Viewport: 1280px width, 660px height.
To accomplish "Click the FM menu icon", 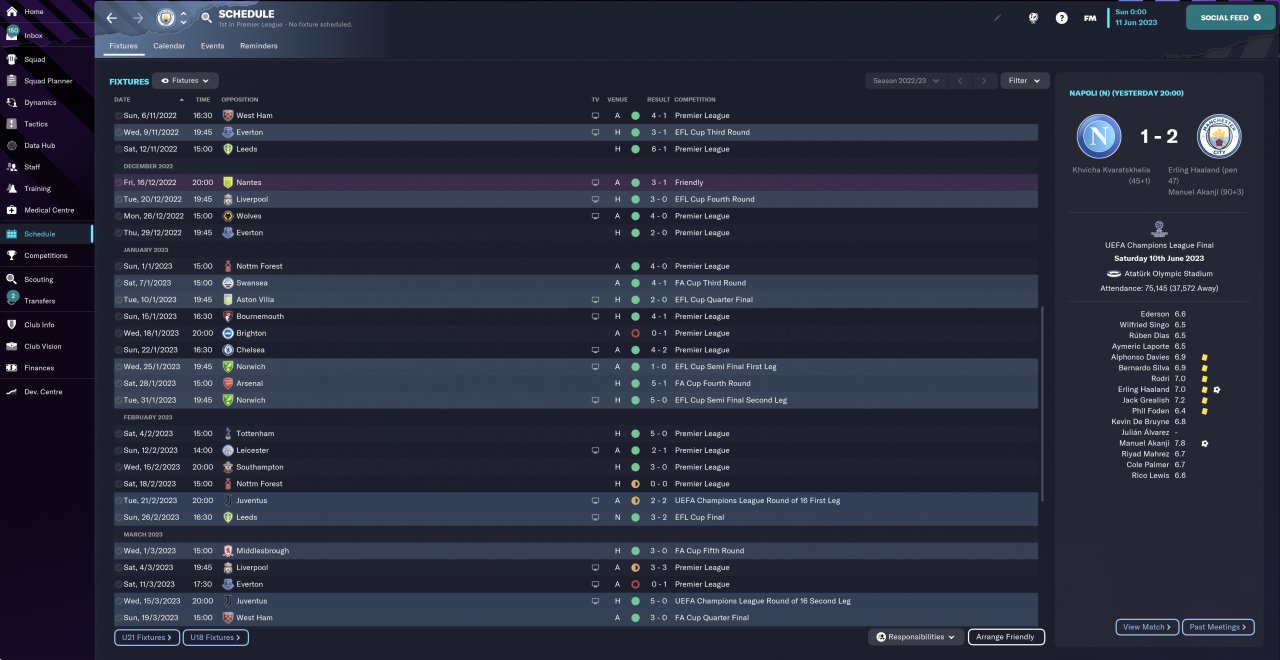I will (x=1090, y=18).
